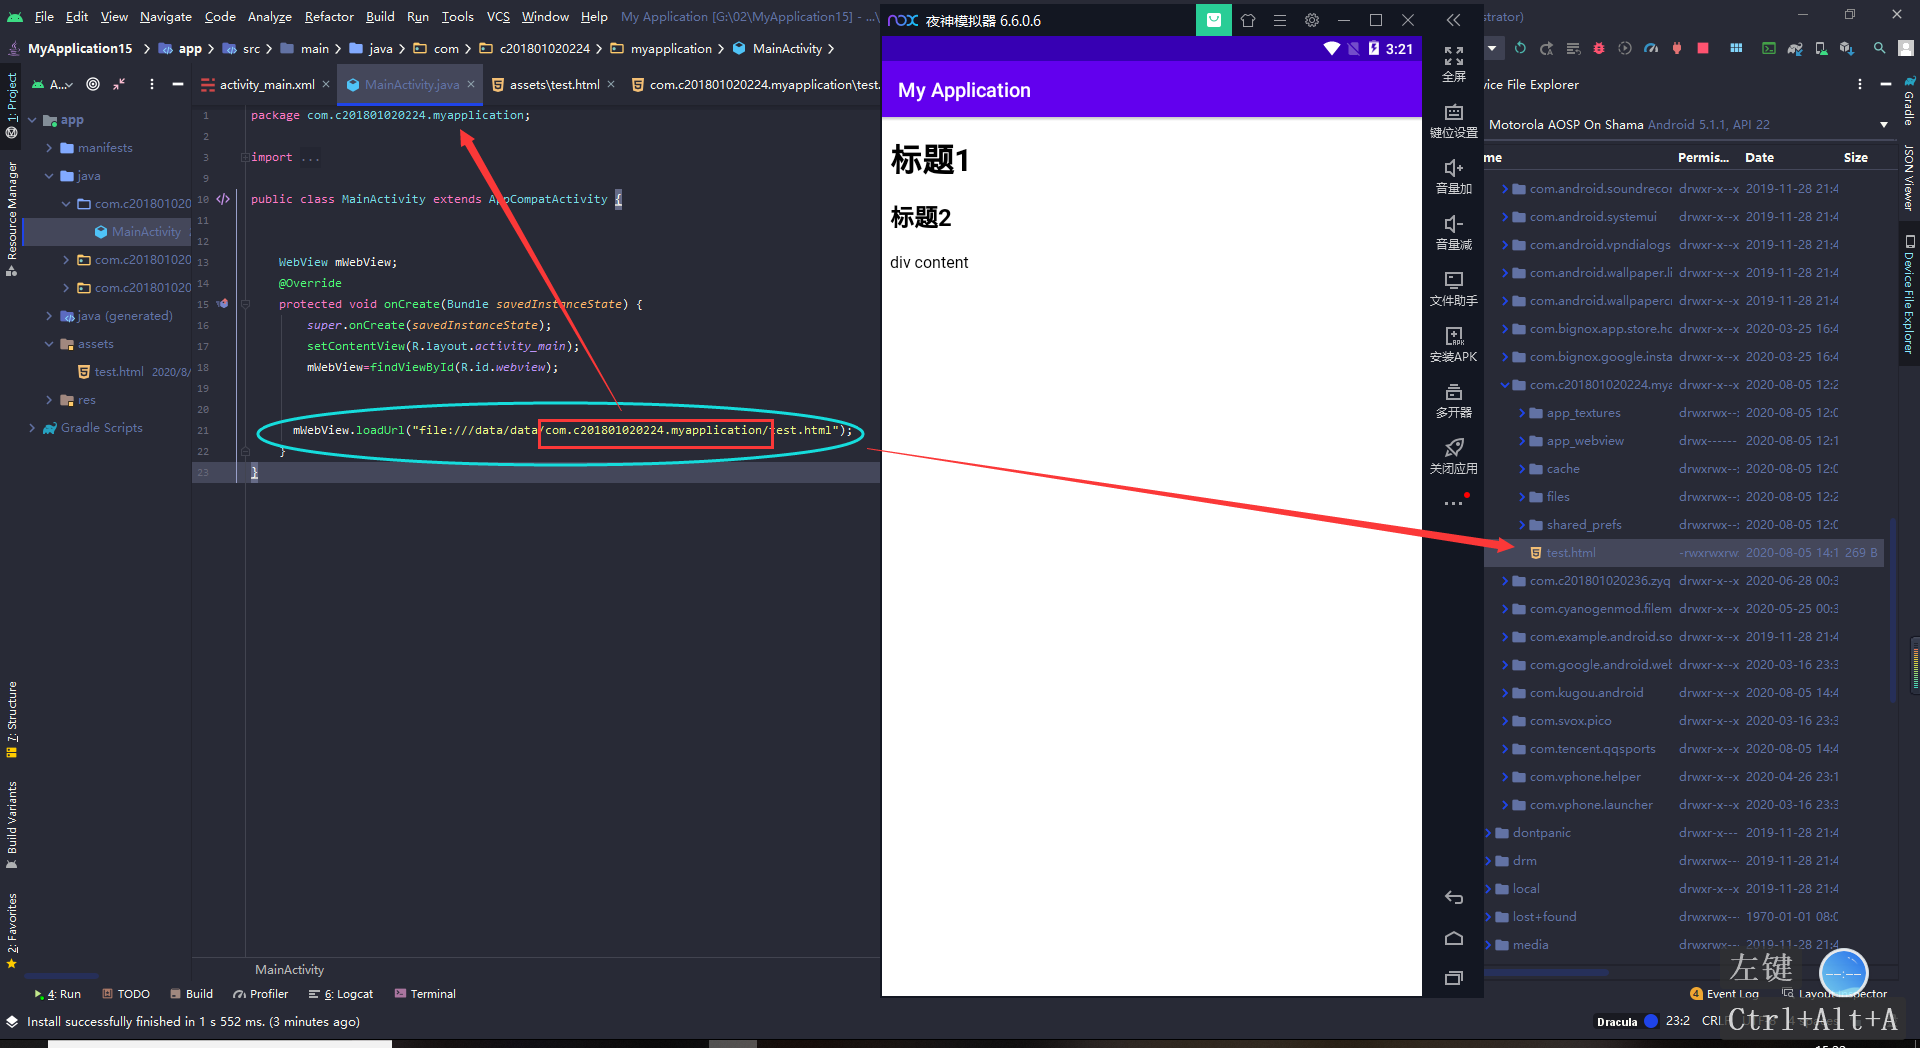Close the activity_main.xml tab
Viewport: 1920px width, 1048px height.
(326, 85)
